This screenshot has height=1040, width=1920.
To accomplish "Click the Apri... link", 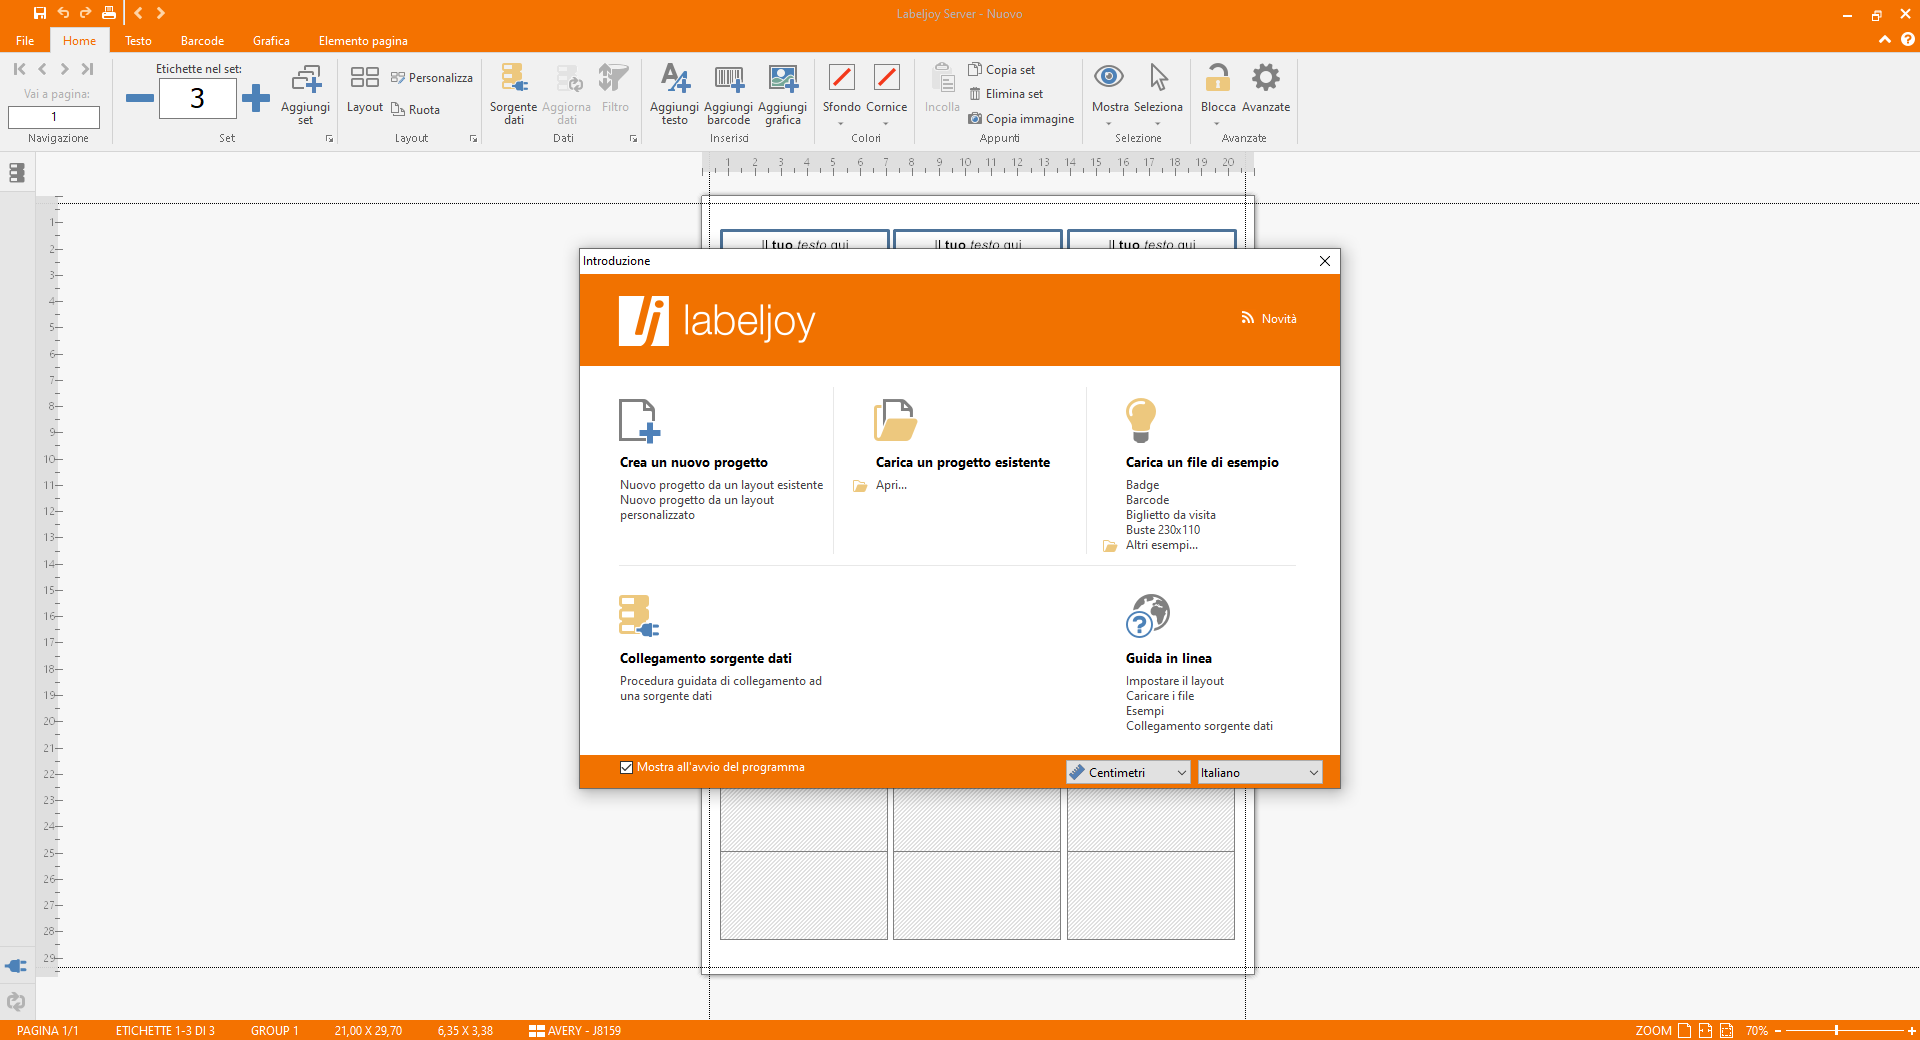I will coord(891,485).
